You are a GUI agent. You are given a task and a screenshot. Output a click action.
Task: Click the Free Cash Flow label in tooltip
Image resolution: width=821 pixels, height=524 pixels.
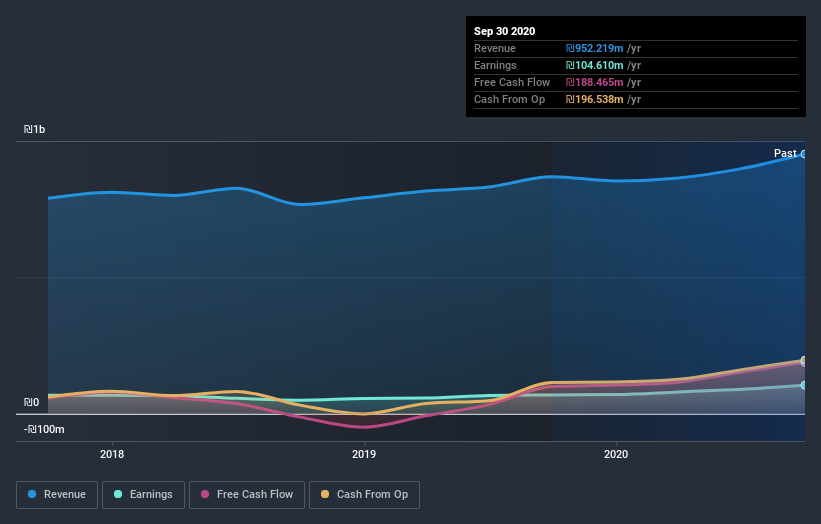[x=512, y=82]
